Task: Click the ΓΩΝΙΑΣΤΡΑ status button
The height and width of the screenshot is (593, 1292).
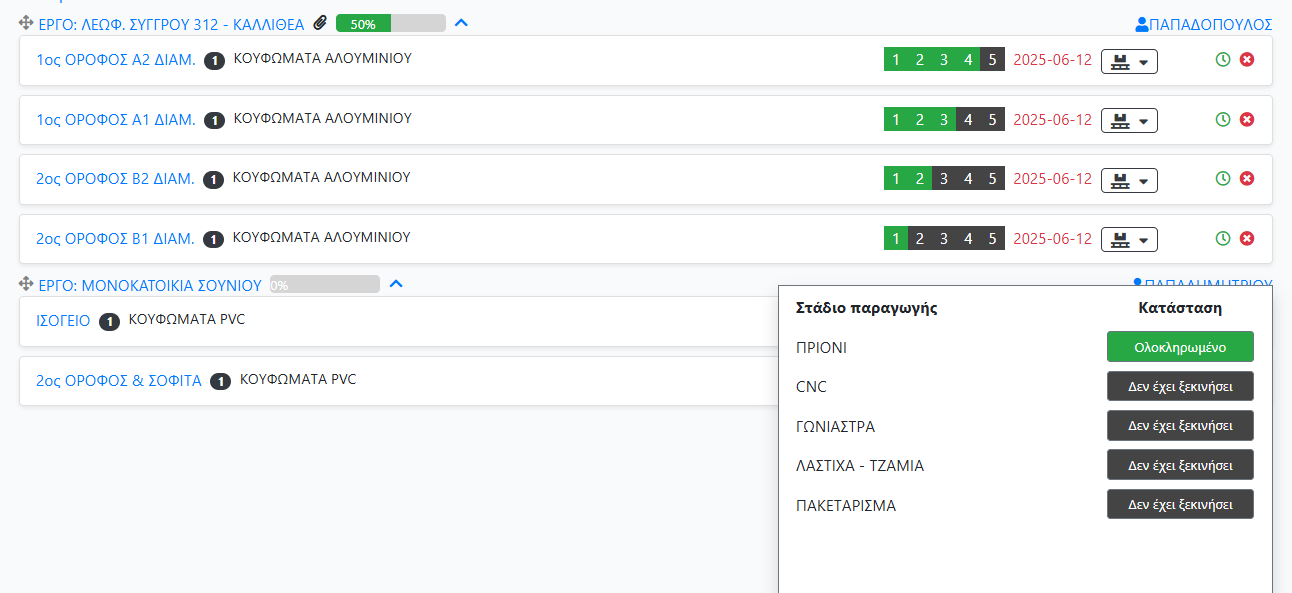Action: click(x=1179, y=425)
